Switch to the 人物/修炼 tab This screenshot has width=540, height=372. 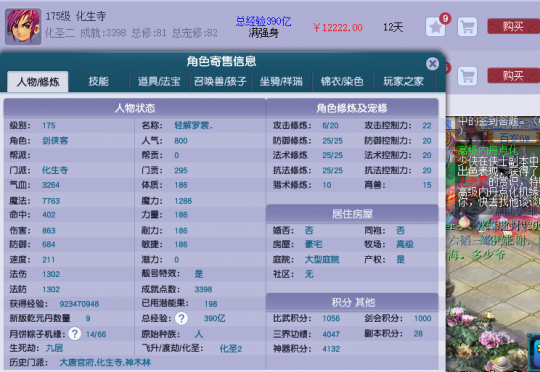click(38, 82)
